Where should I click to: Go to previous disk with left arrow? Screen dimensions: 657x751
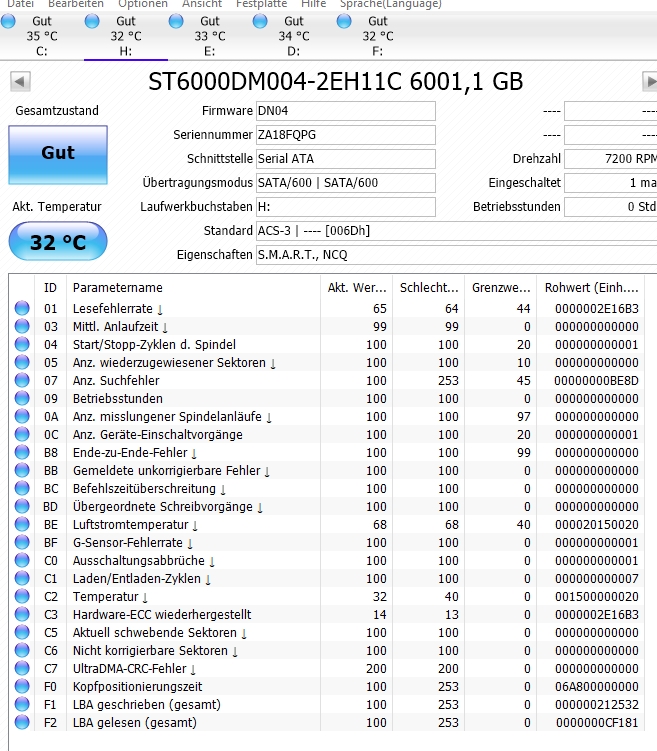pyautogui.click(x=20, y=81)
